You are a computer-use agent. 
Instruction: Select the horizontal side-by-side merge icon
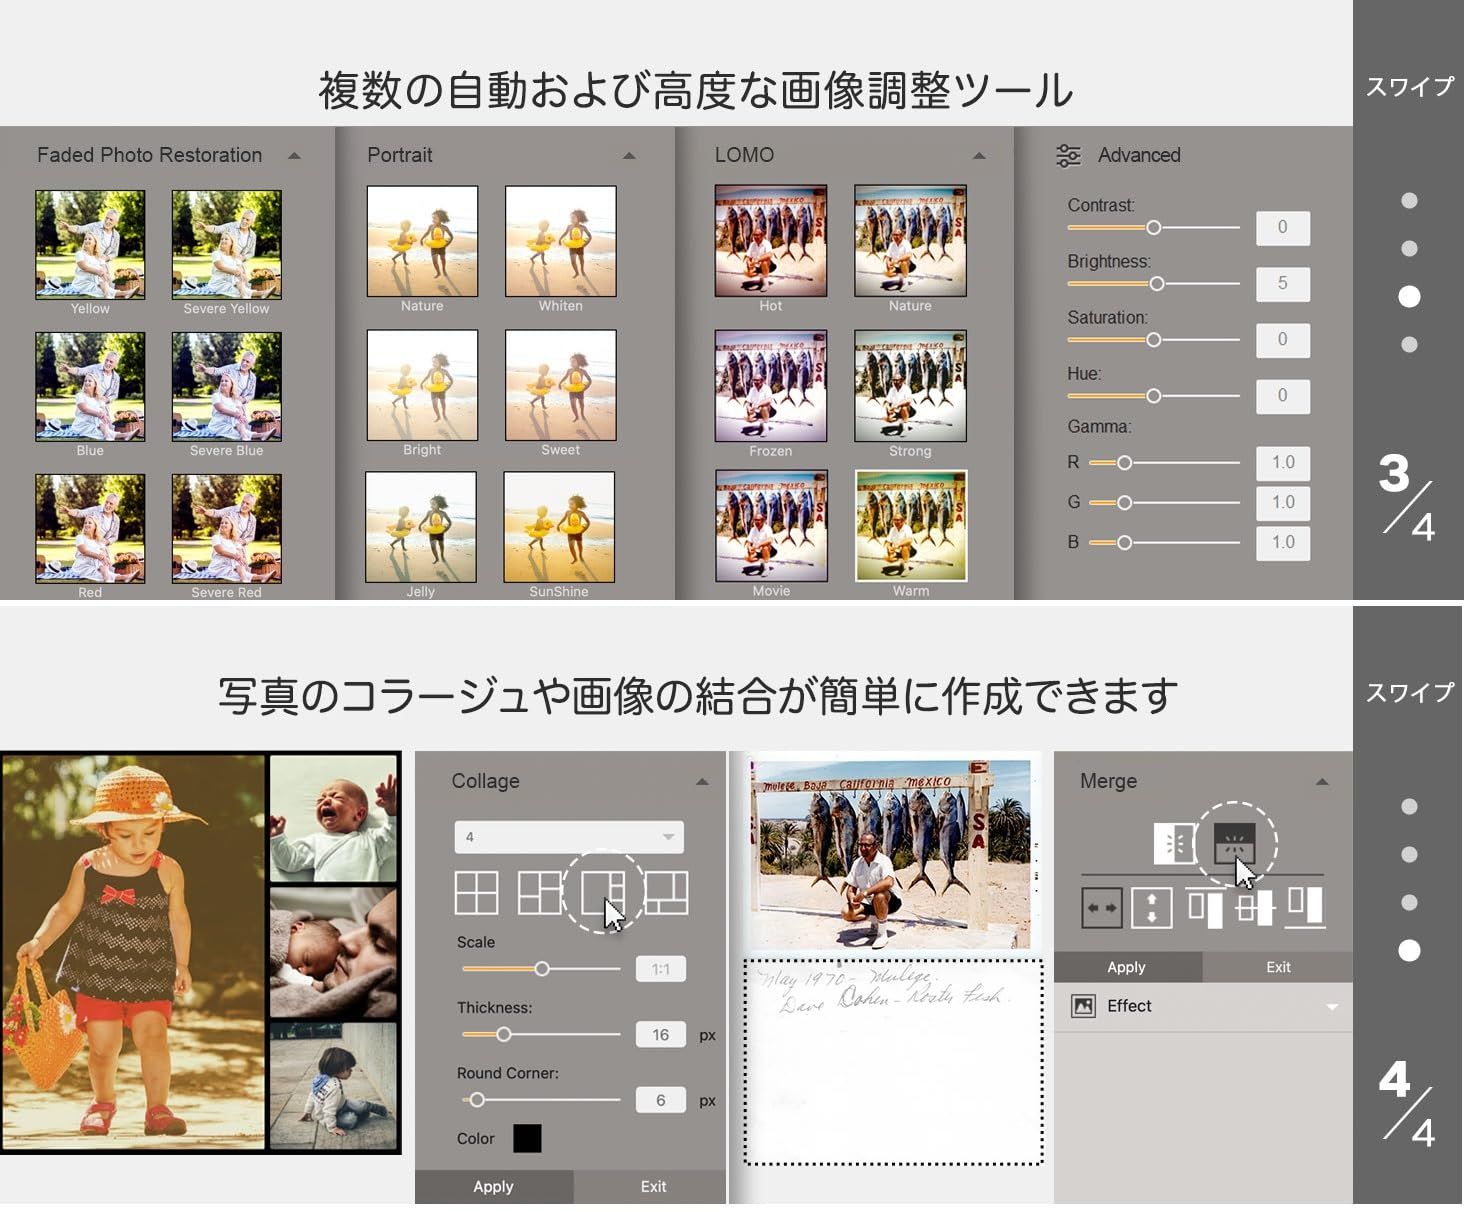[1174, 843]
